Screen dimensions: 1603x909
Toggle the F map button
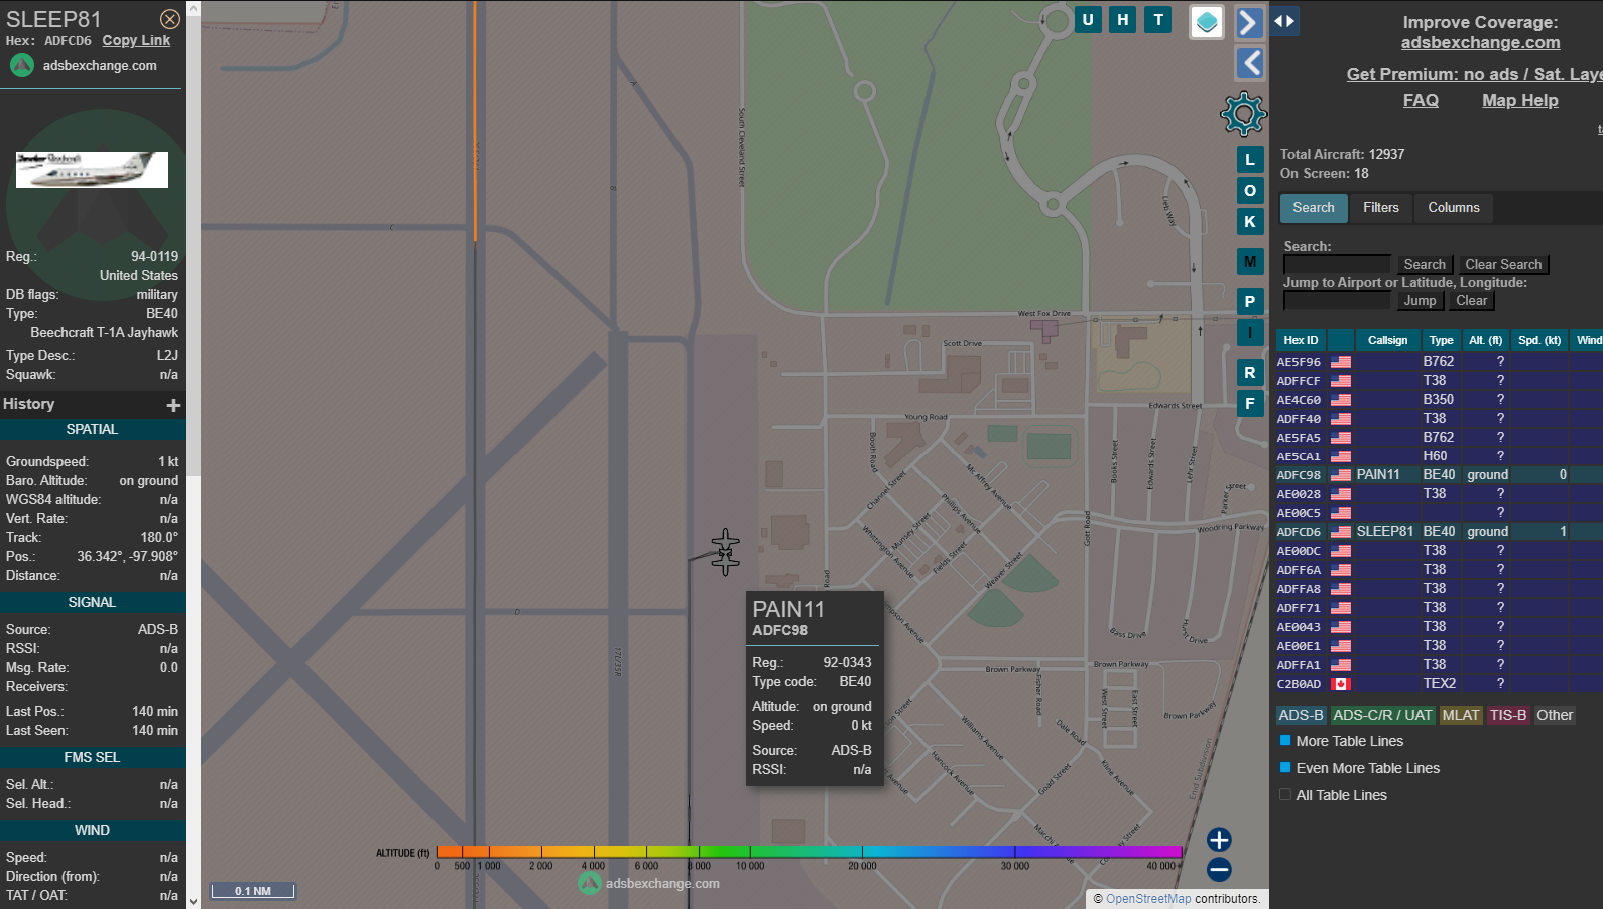[x=1250, y=404]
